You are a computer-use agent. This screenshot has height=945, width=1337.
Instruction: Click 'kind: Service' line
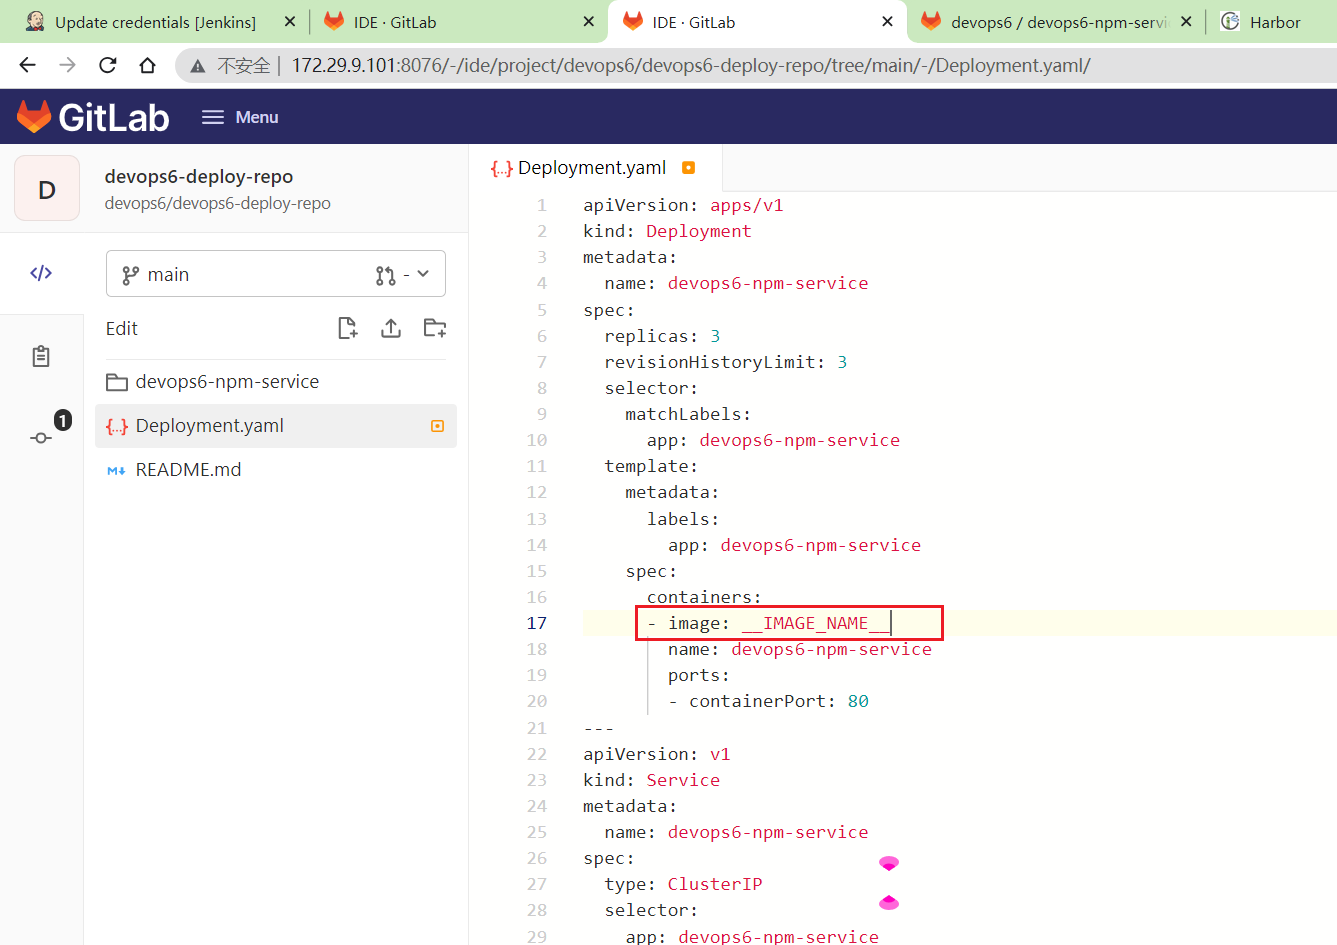651,780
